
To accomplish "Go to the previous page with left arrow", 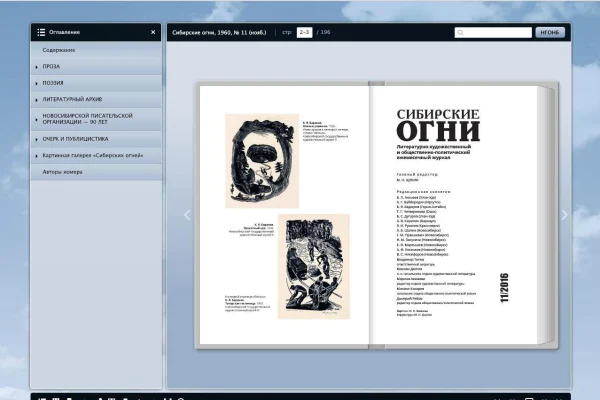I will tap(187, 215).
